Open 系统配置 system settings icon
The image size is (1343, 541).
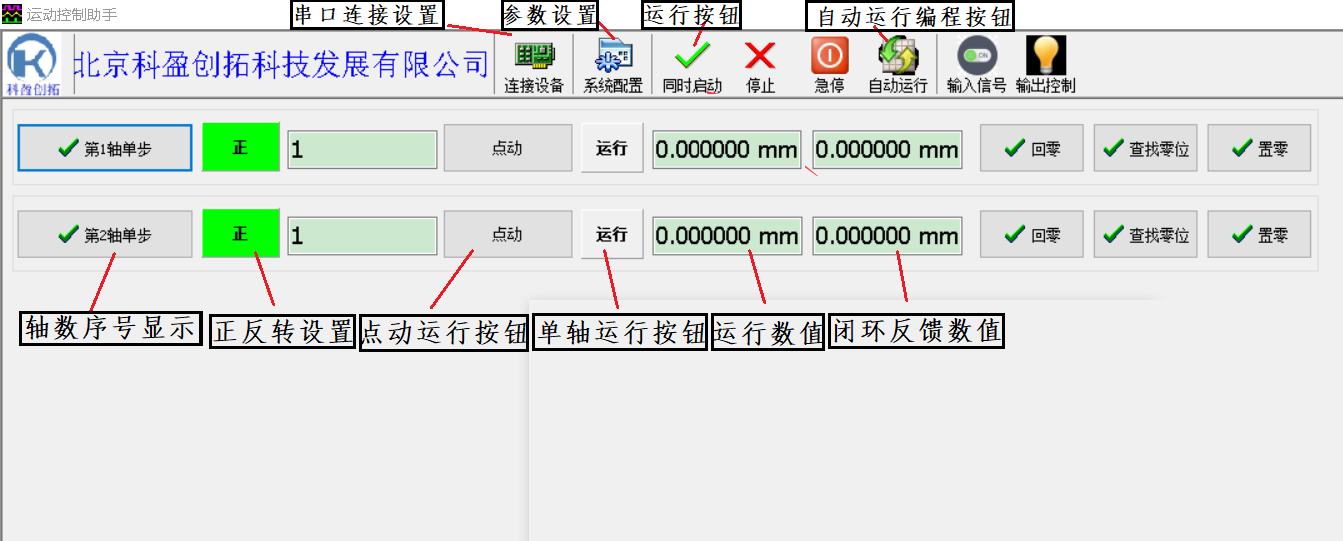613,66
